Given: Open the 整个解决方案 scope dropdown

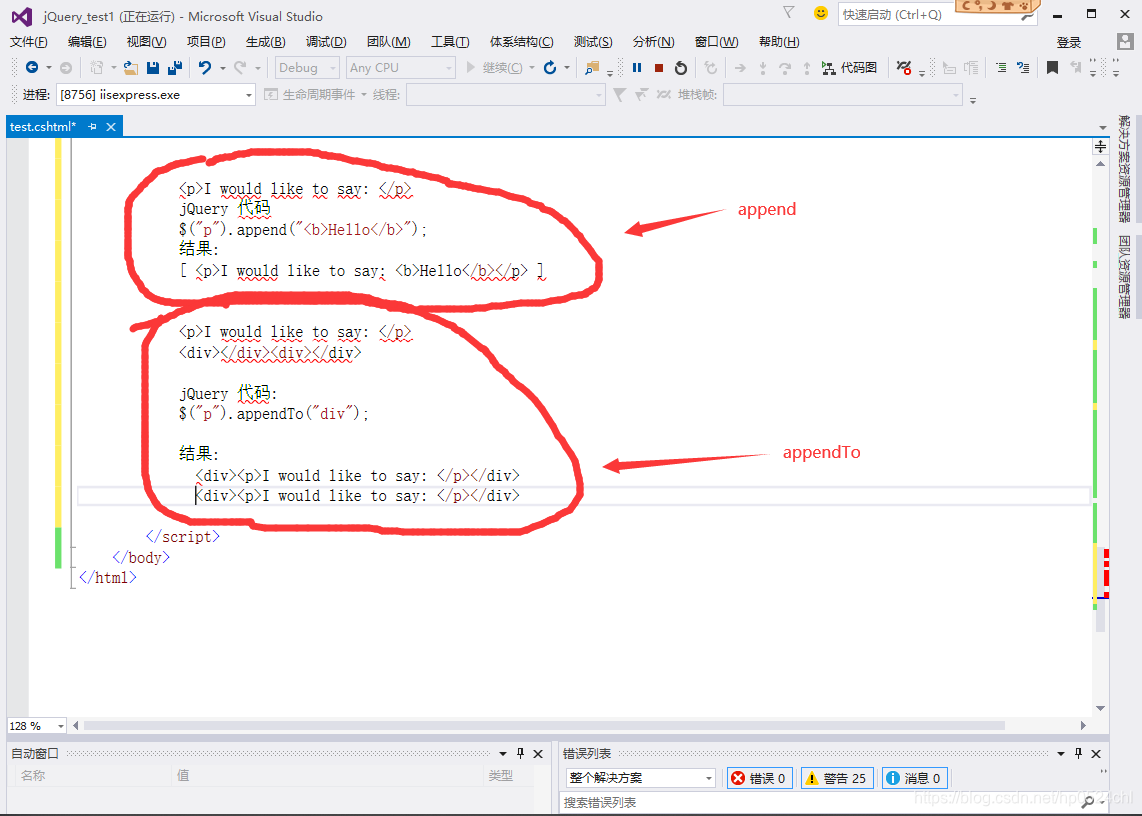Looking at the screenshot, I should coord(641,778).
